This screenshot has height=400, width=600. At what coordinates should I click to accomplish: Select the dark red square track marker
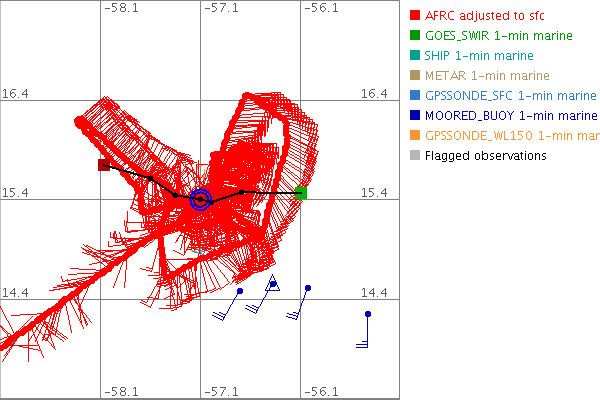[x=104, y=165]
